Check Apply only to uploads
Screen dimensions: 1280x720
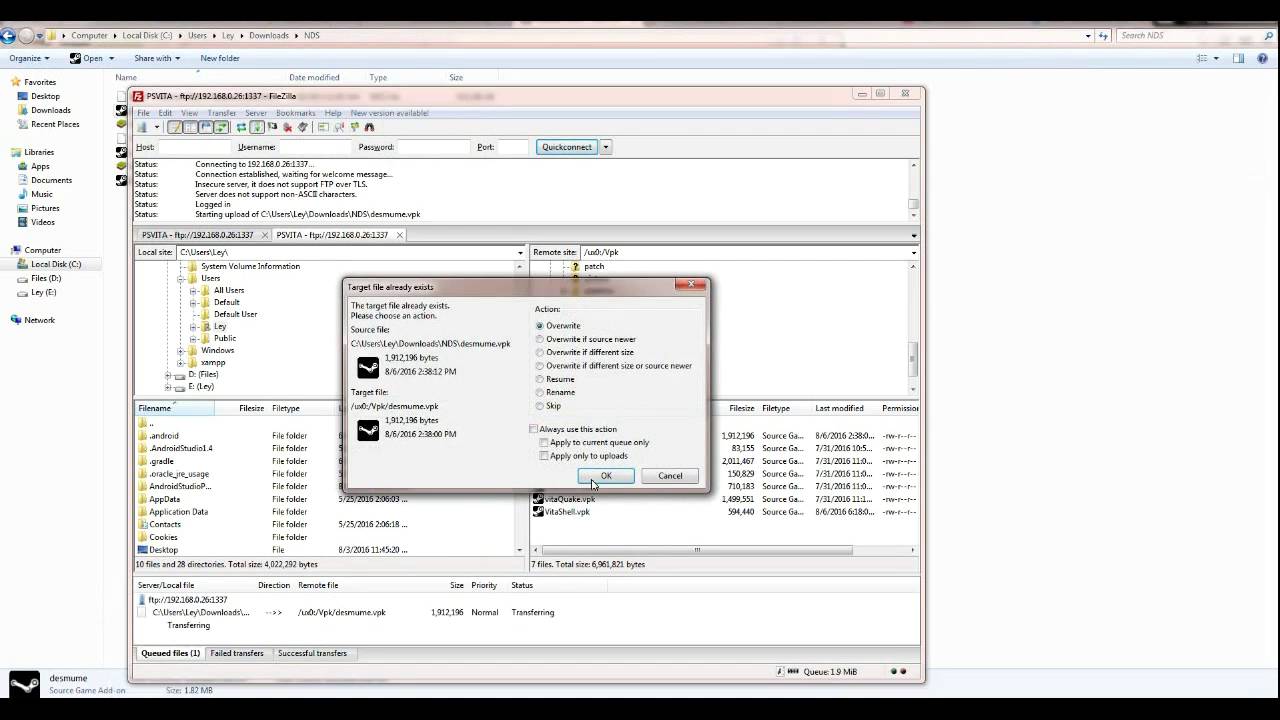tap(544, 455)
